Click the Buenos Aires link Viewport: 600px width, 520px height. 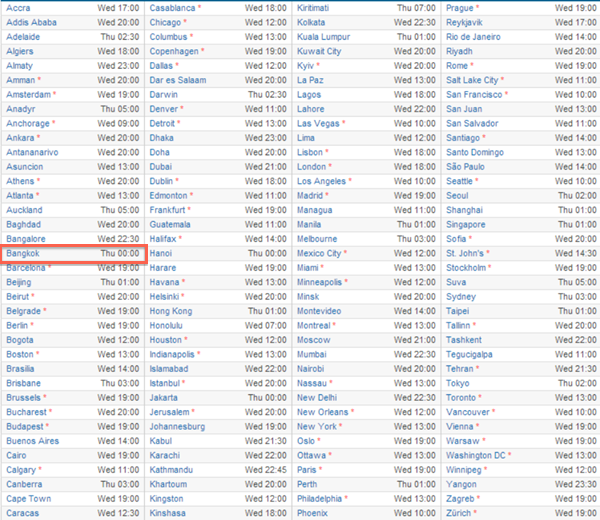point(32,440)
